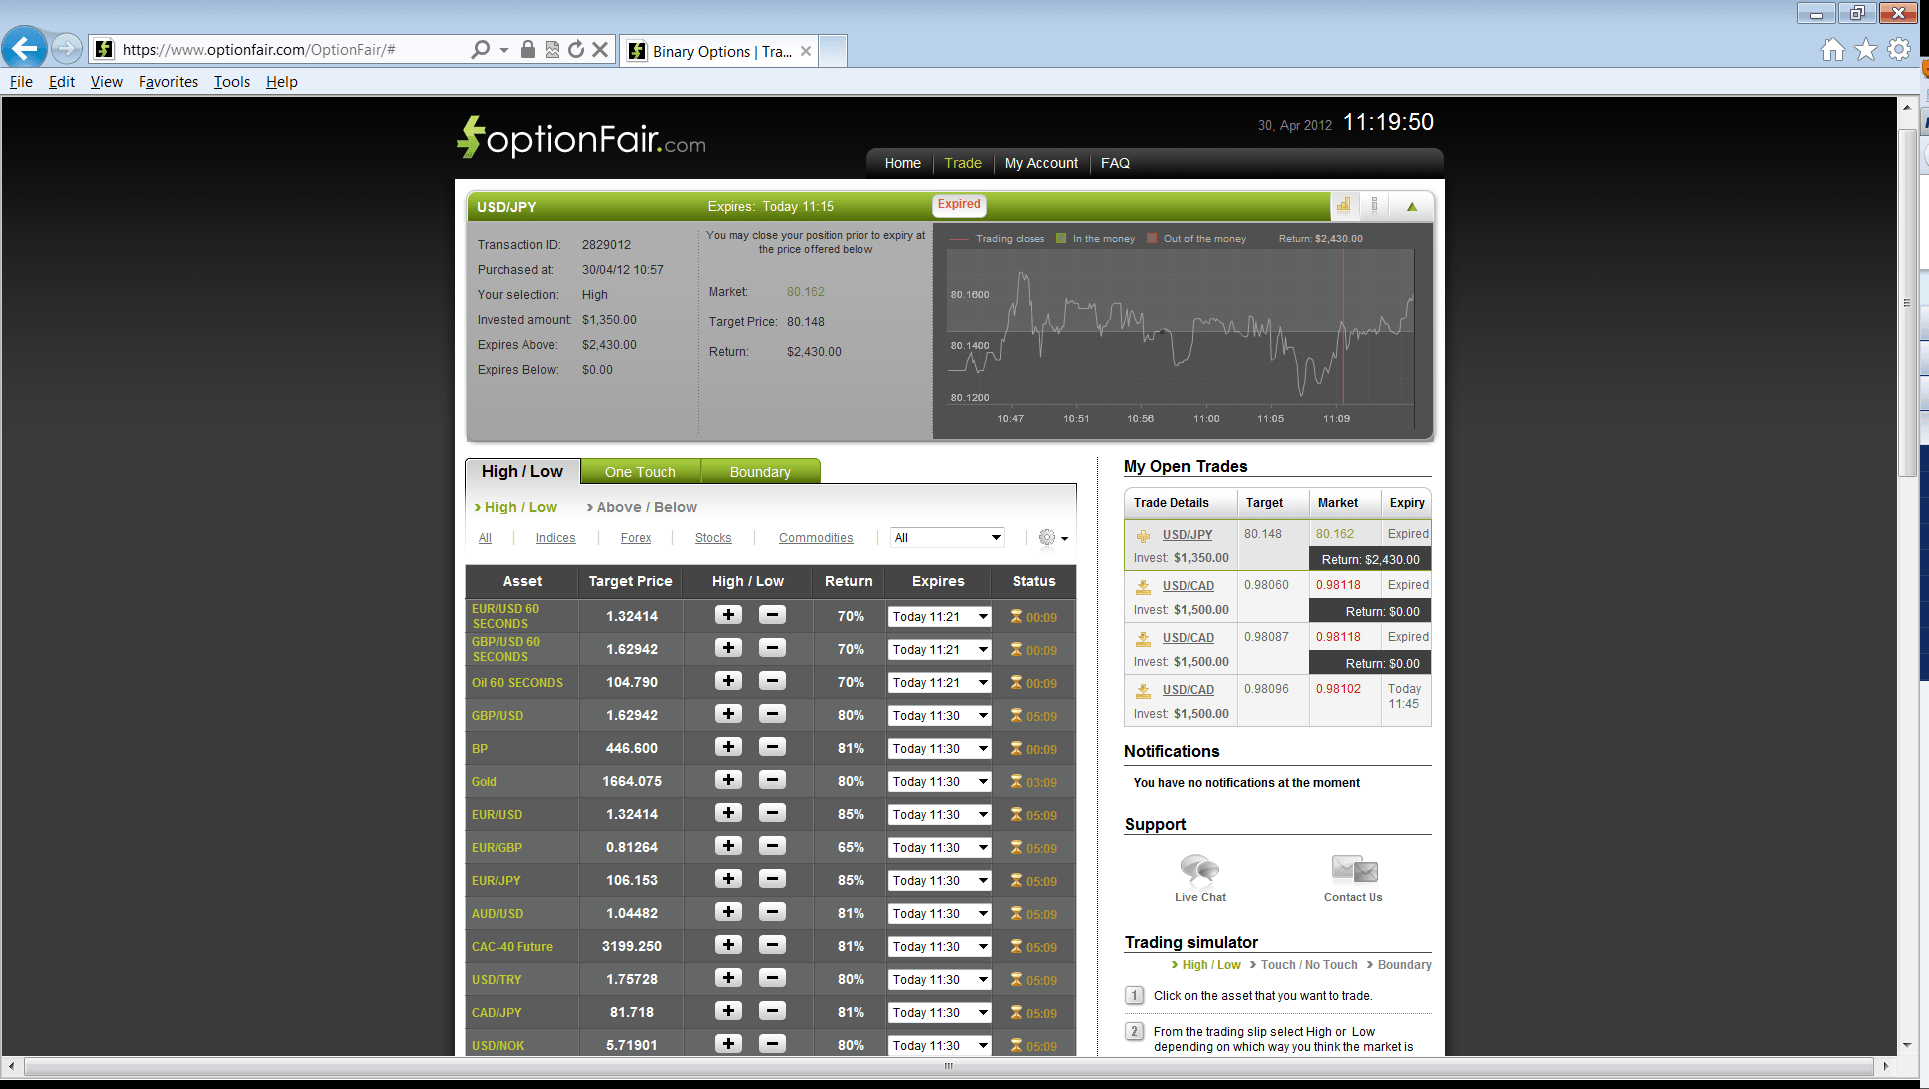Open the My Account menu
This screenshot has width=1929, height=1089.
(x=1041, y=163)
